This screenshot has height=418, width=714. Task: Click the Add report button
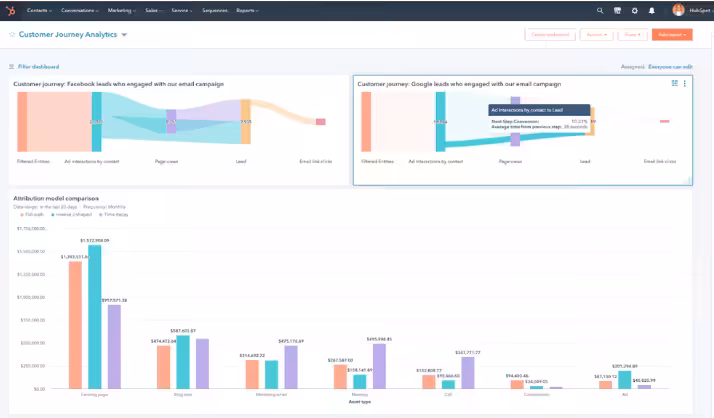coord(671,34)
